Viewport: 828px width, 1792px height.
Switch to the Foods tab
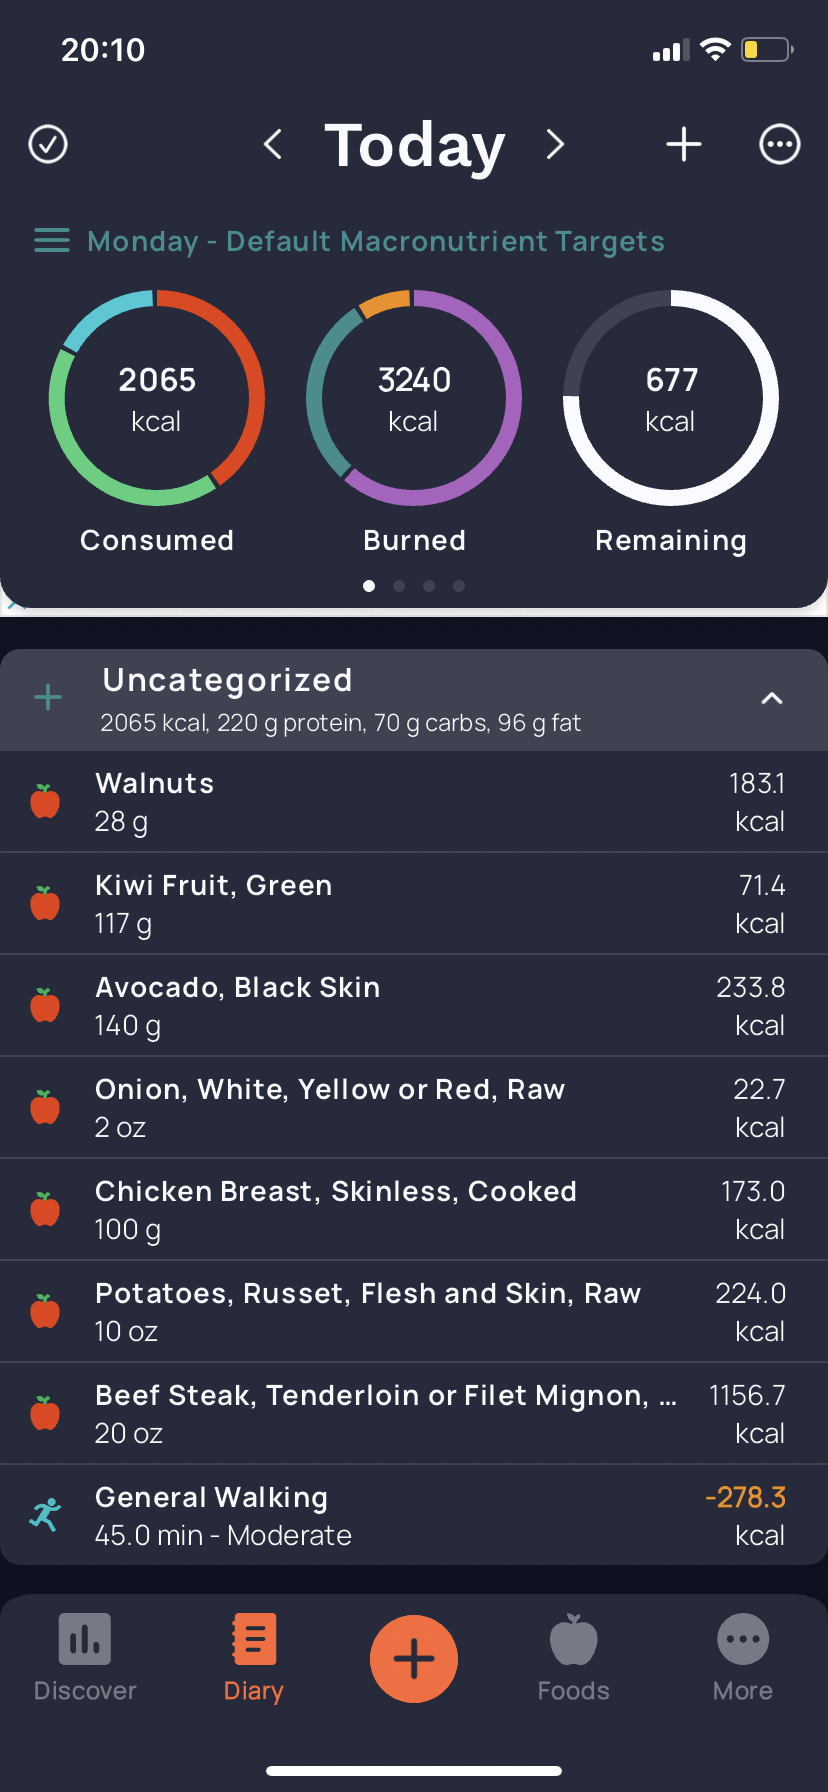[574, 1658]
